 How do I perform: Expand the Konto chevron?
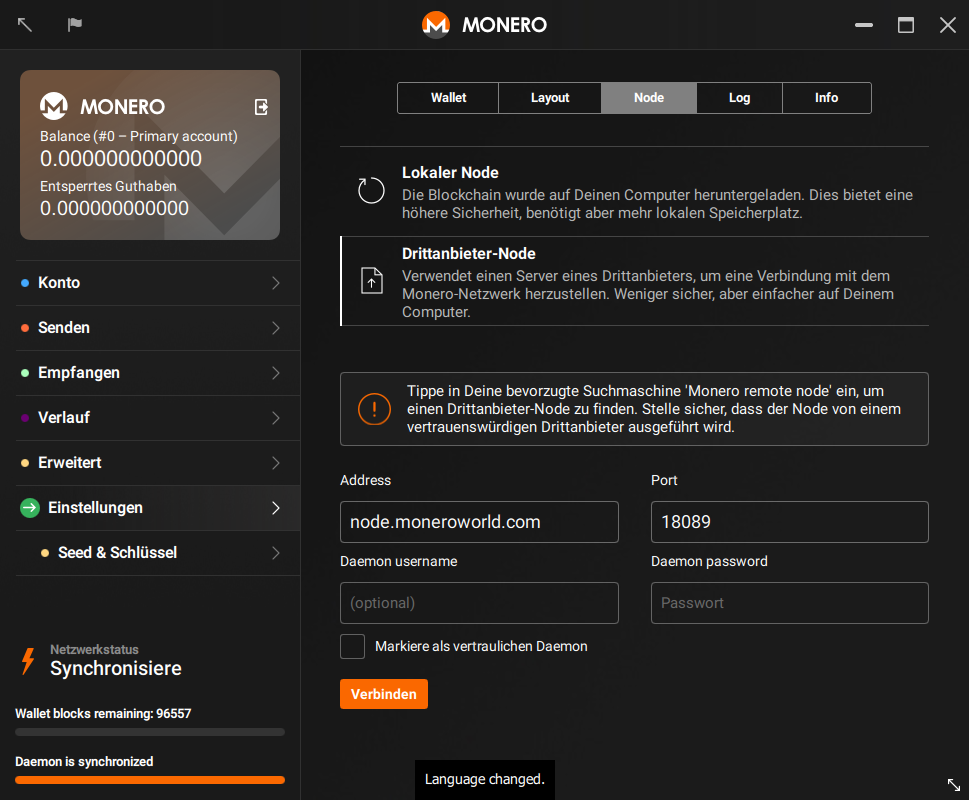276,283
